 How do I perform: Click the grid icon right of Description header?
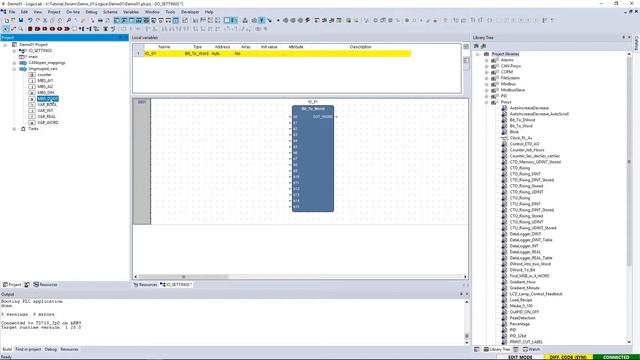point(466,47)
